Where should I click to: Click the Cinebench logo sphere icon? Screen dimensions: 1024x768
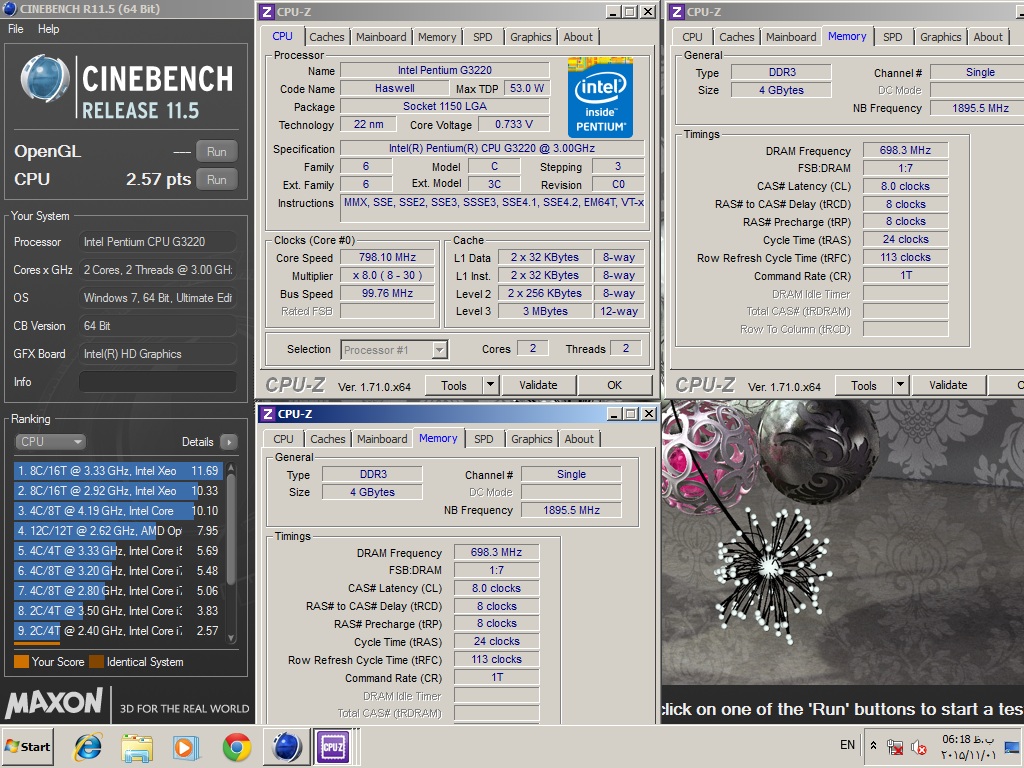[45, 79]
